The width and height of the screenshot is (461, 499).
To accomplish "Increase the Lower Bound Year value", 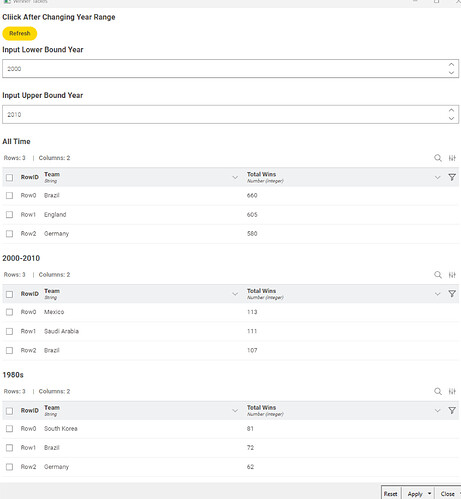I will (x=451, y=64).
